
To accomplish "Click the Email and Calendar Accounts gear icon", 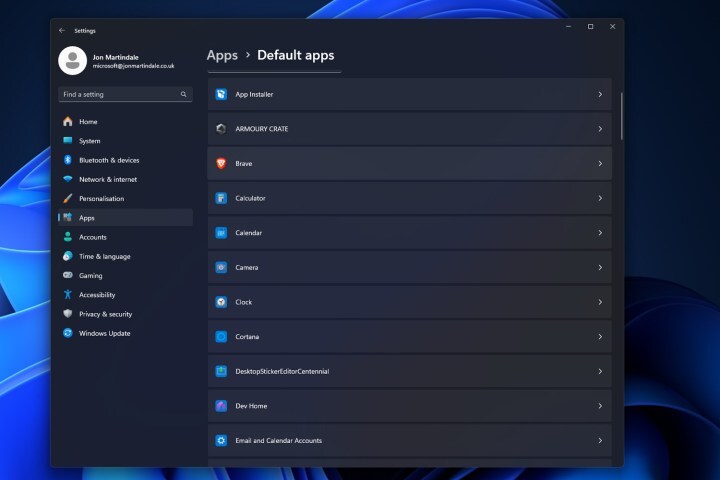I will pyautogui.click(x=221, y=440).
